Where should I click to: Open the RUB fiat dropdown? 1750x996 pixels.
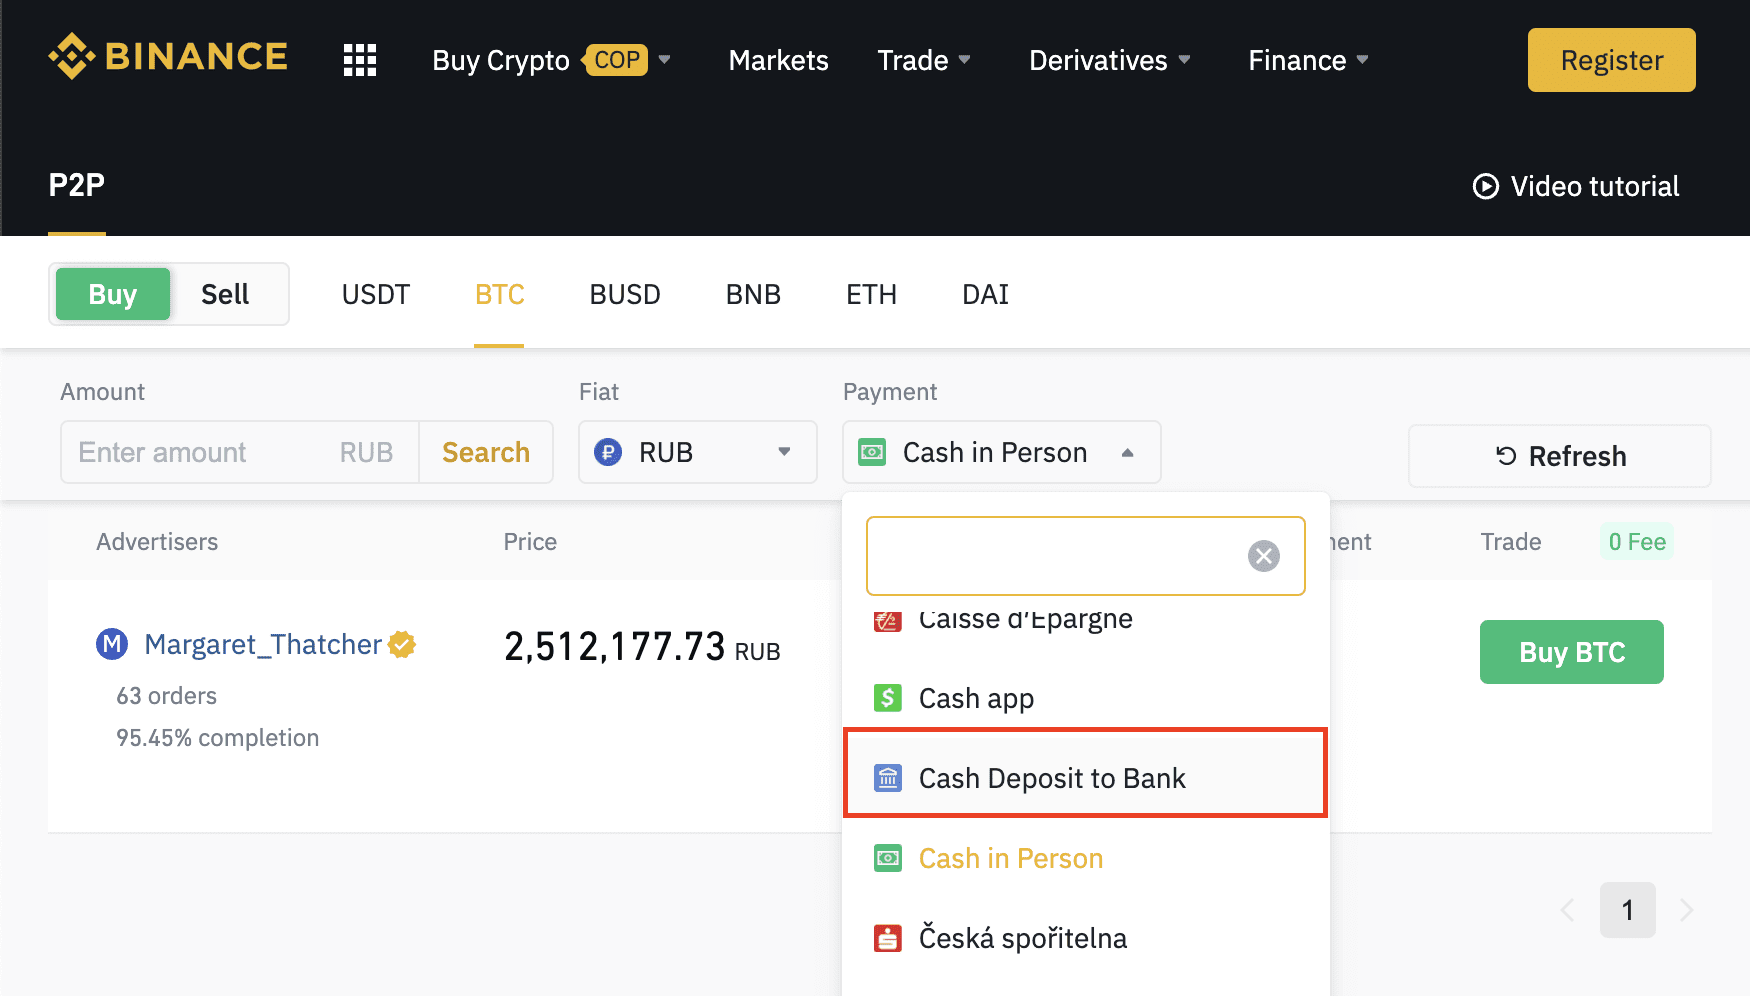click(698, 452)
